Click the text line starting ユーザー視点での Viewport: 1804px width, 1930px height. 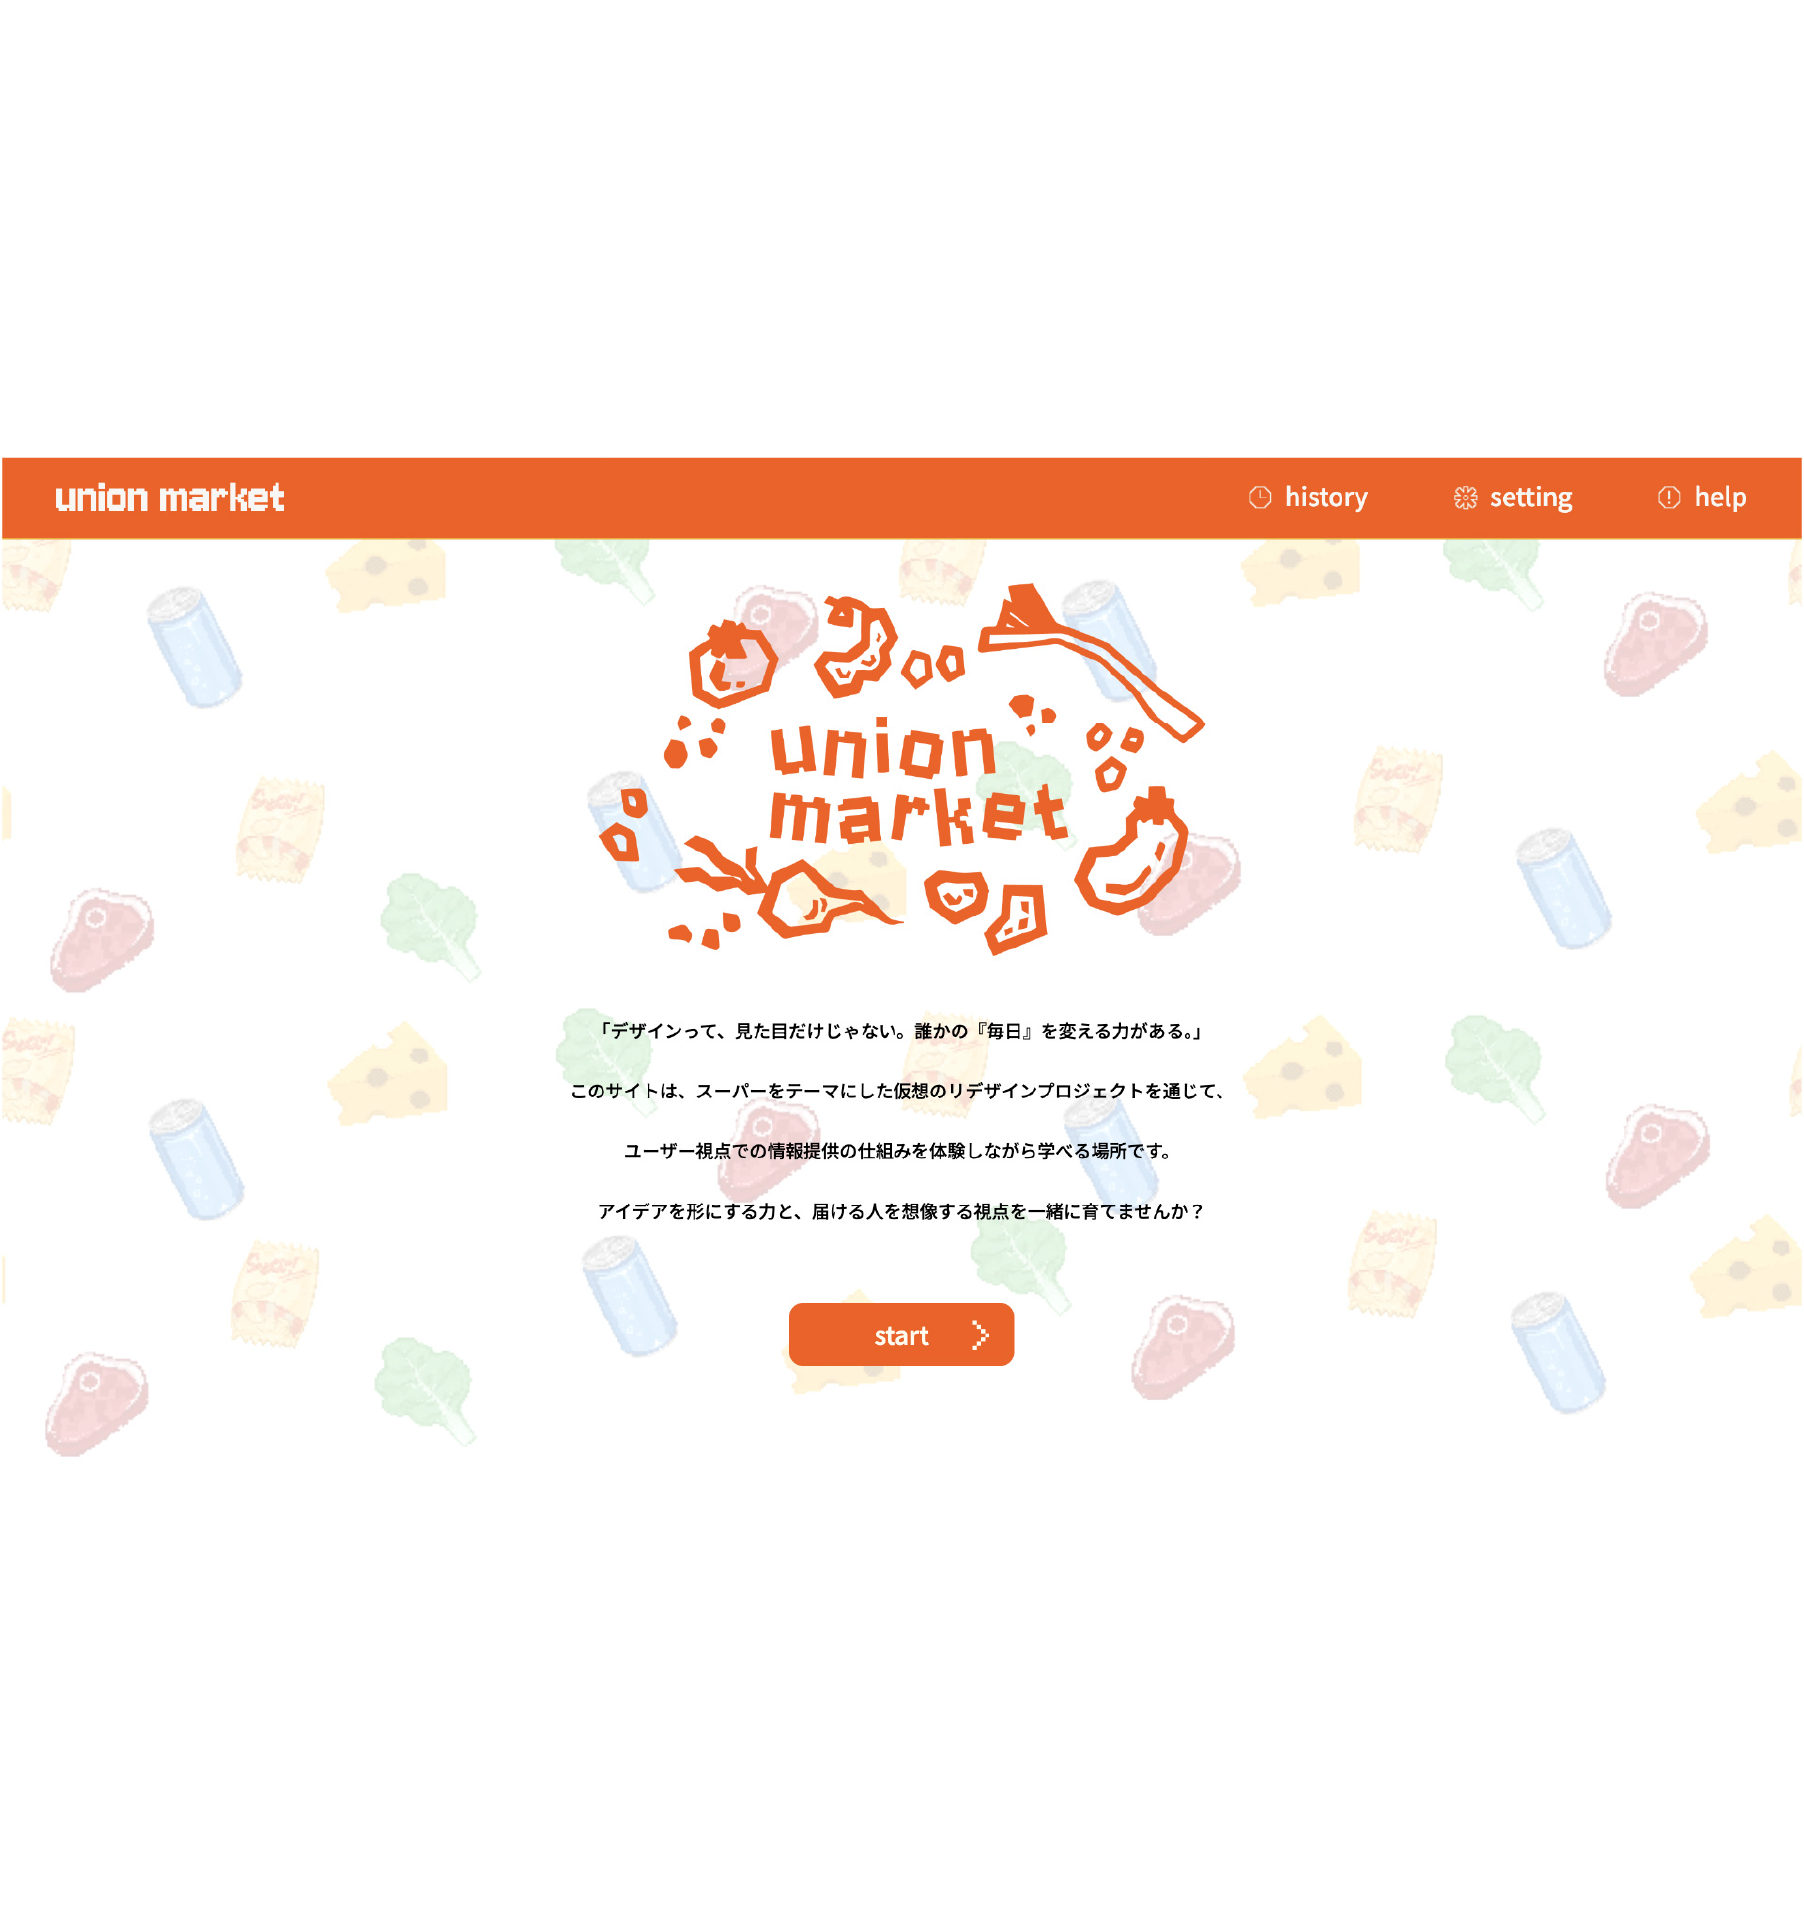click(899, 1150)
